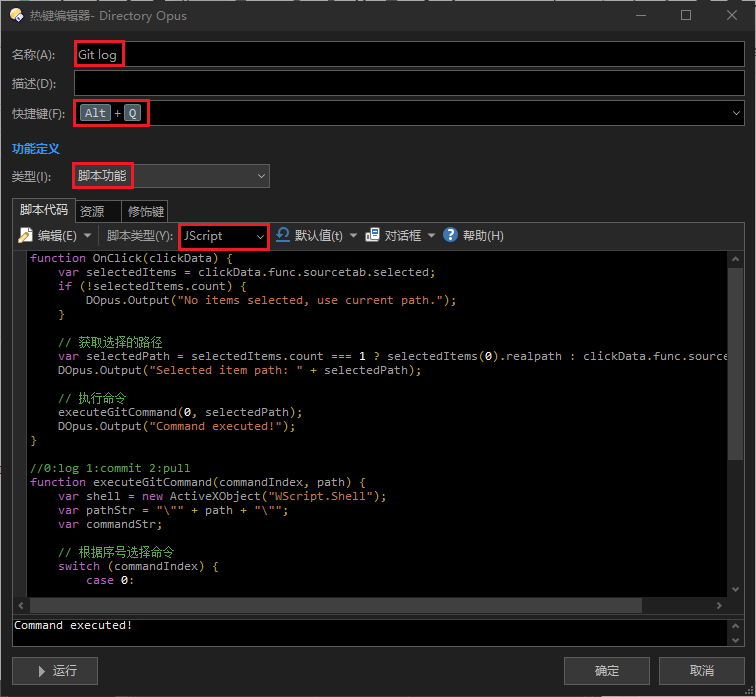Click the blue help question mark icon

tap(450, 235)
